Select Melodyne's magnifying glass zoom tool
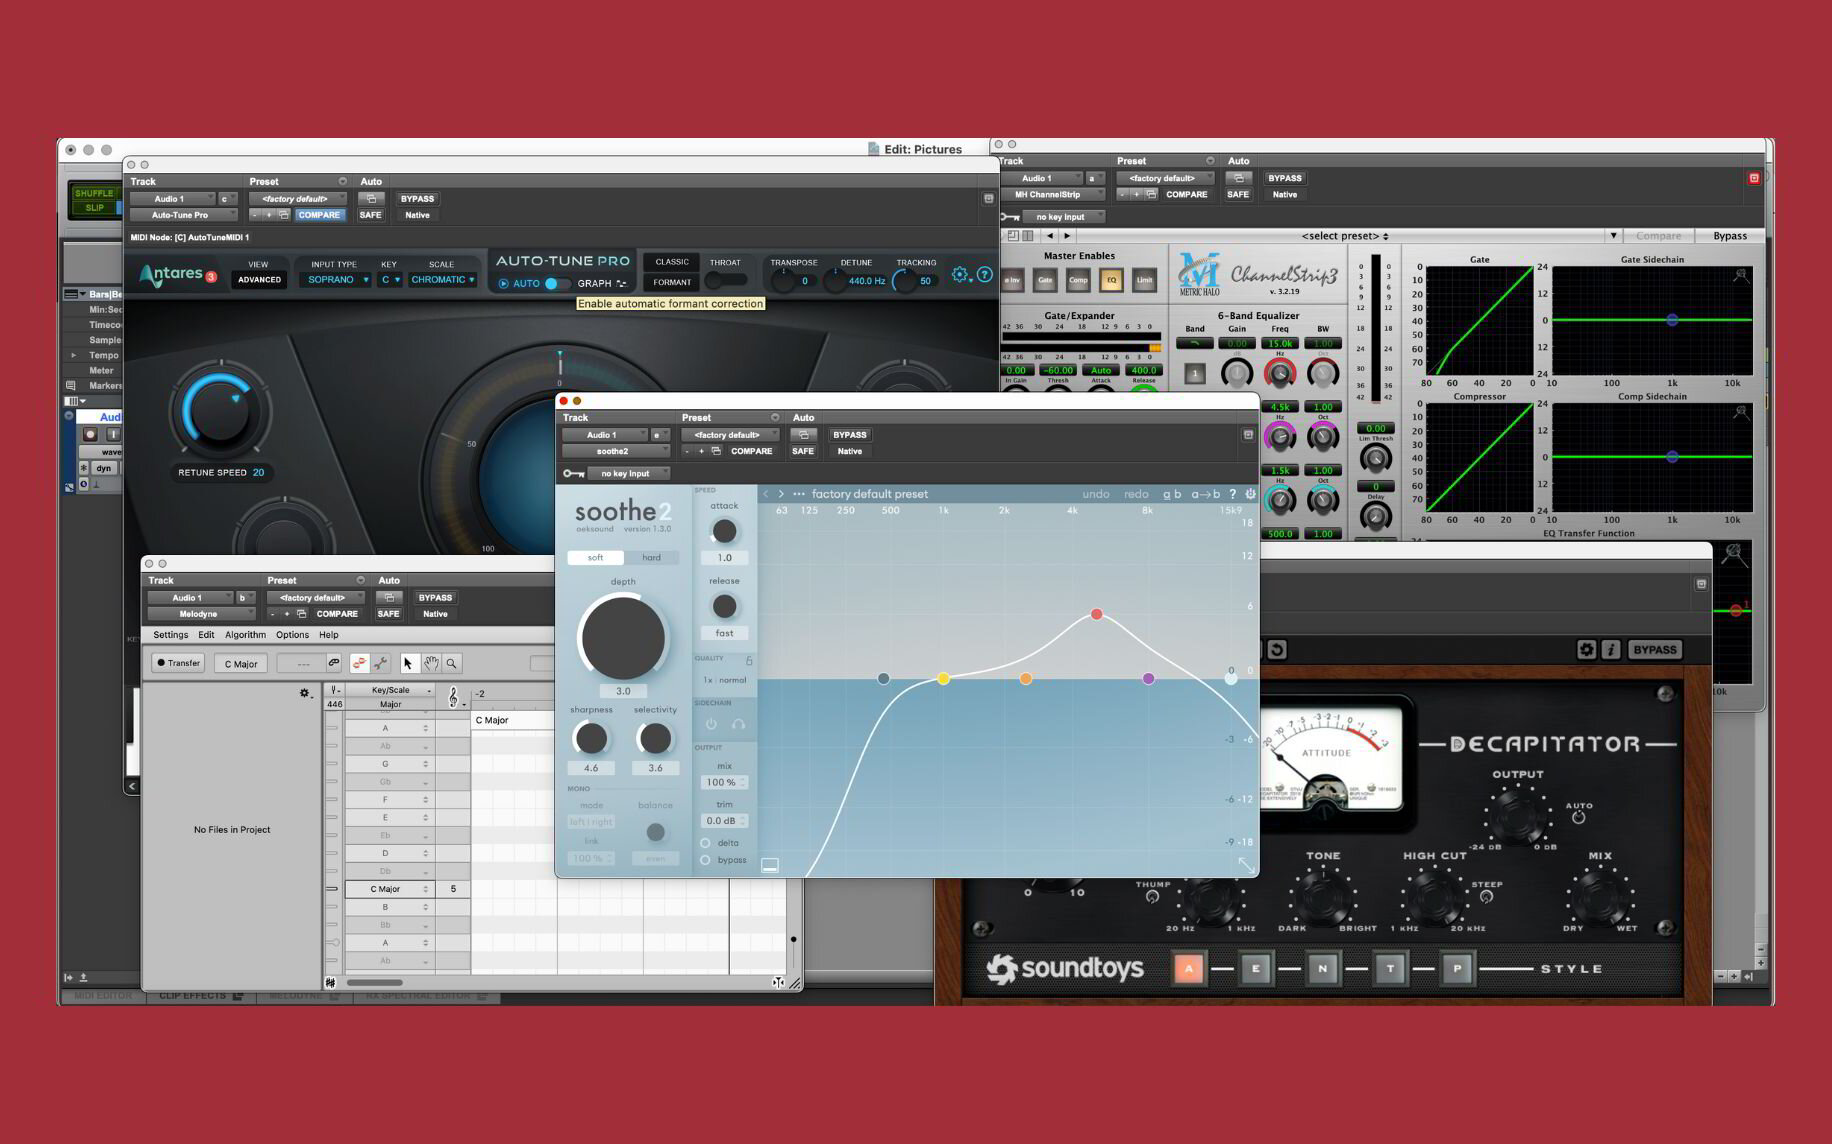 (453, 662)
